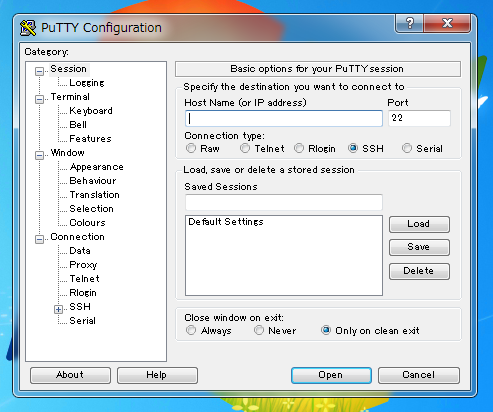The height and width of the screenshot is (412, 493).
Task: Click the About button
Action: point(70,375)
